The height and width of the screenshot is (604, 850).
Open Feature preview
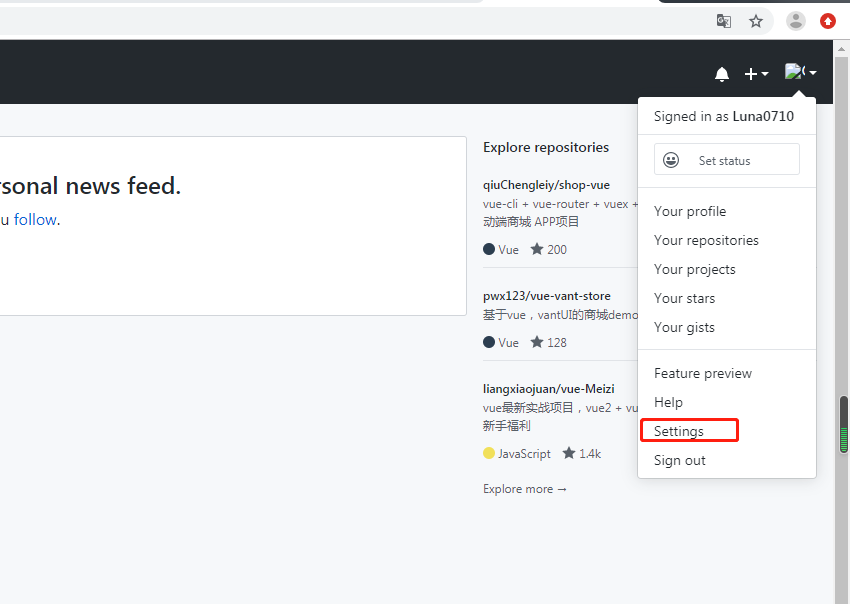[x=703, y=374]
